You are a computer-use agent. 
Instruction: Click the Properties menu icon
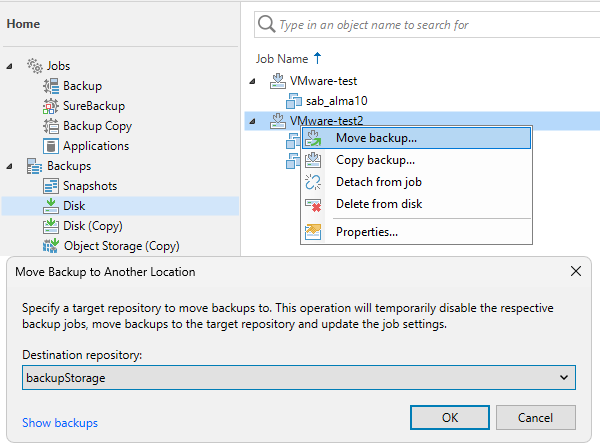[x=313, y=232]
